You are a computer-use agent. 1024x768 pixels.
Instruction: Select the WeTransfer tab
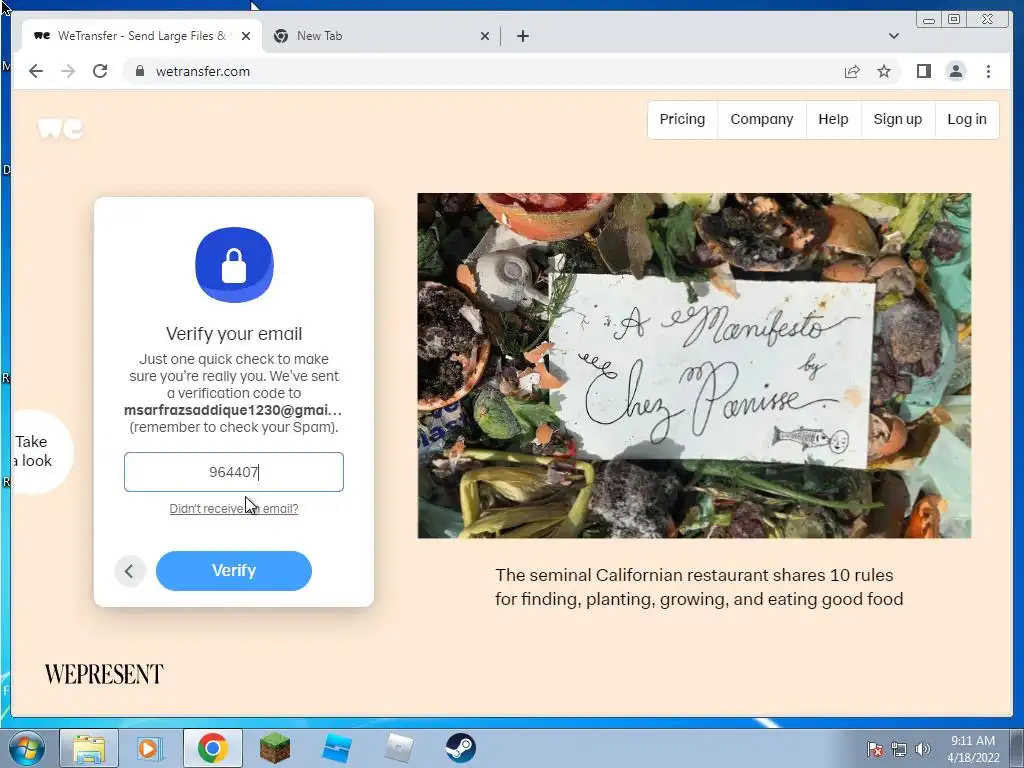(142, 36)
